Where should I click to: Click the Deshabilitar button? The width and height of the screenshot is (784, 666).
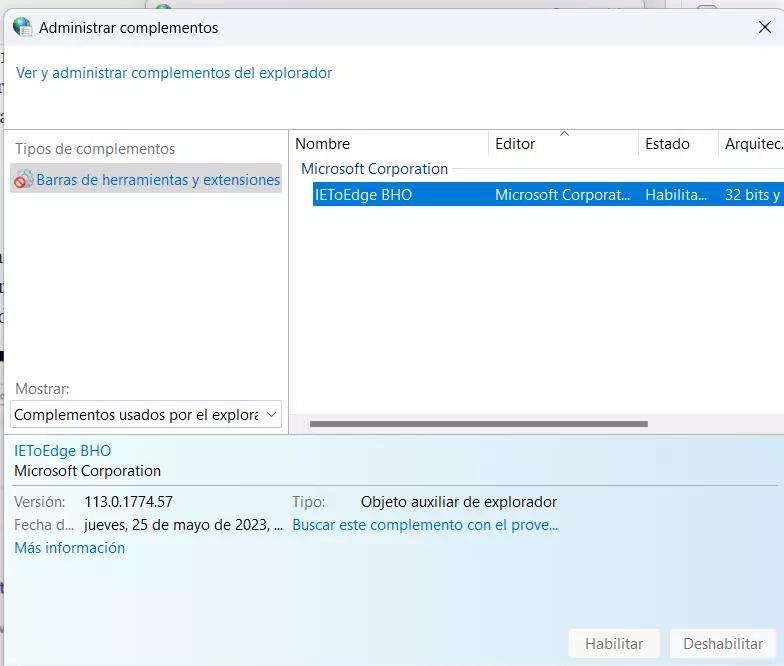pyautogui.click(x=723, y=644)
